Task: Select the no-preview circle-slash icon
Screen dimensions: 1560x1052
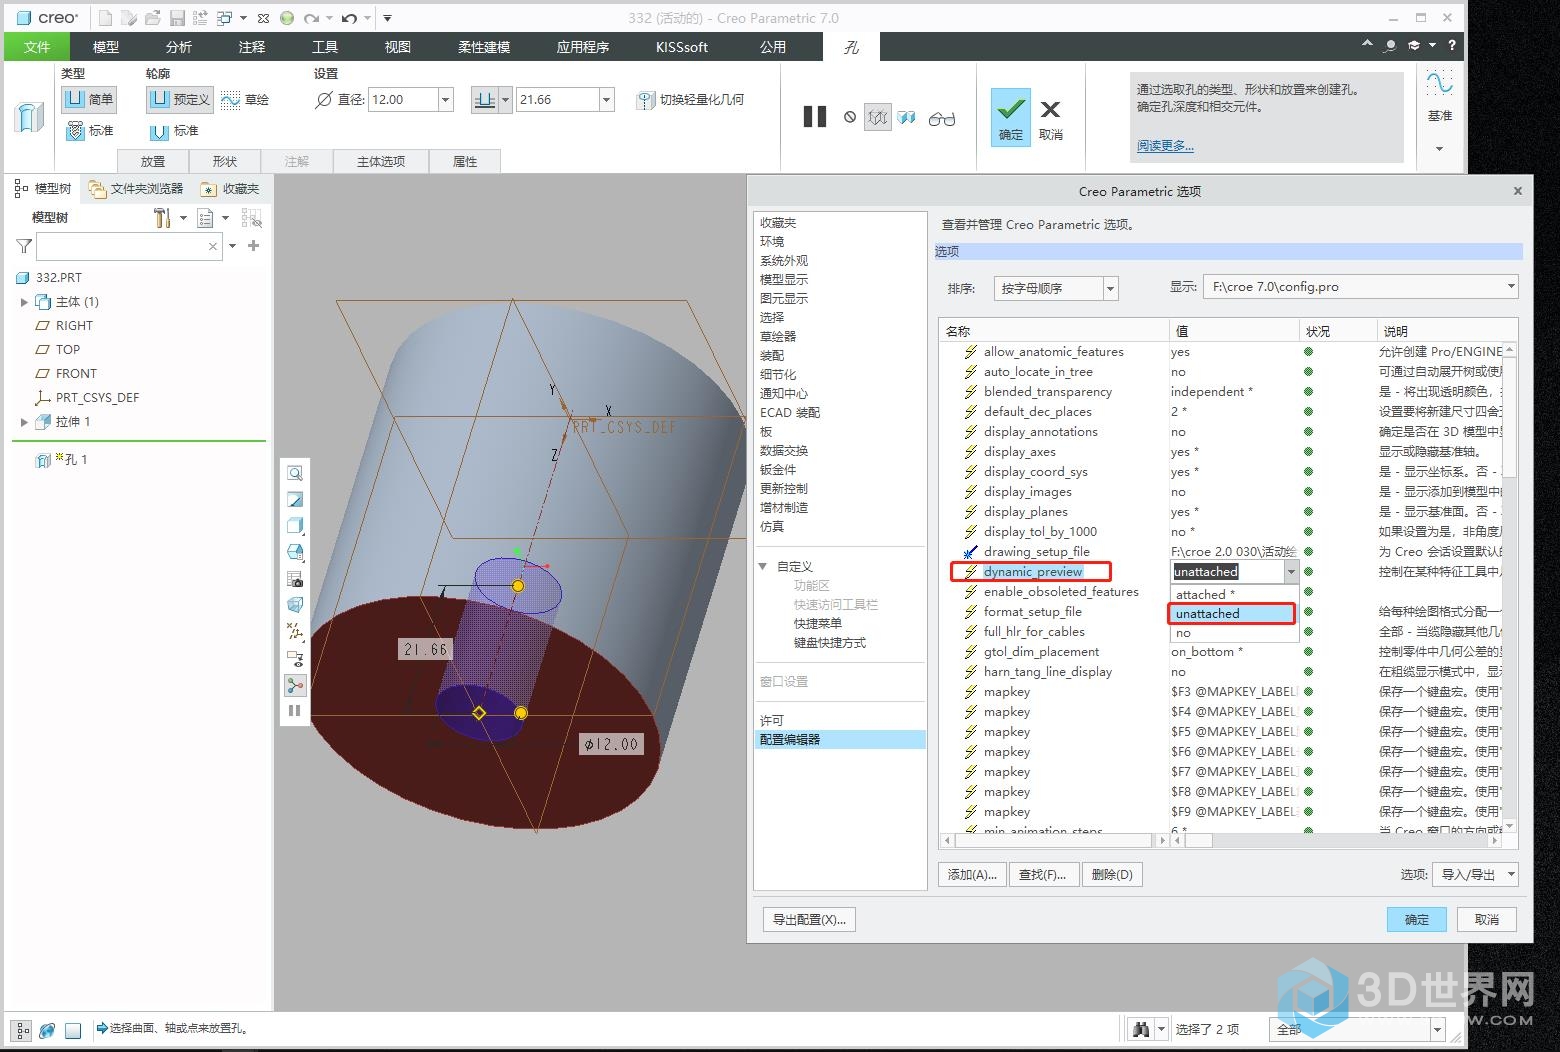Action: click(850, 117)
